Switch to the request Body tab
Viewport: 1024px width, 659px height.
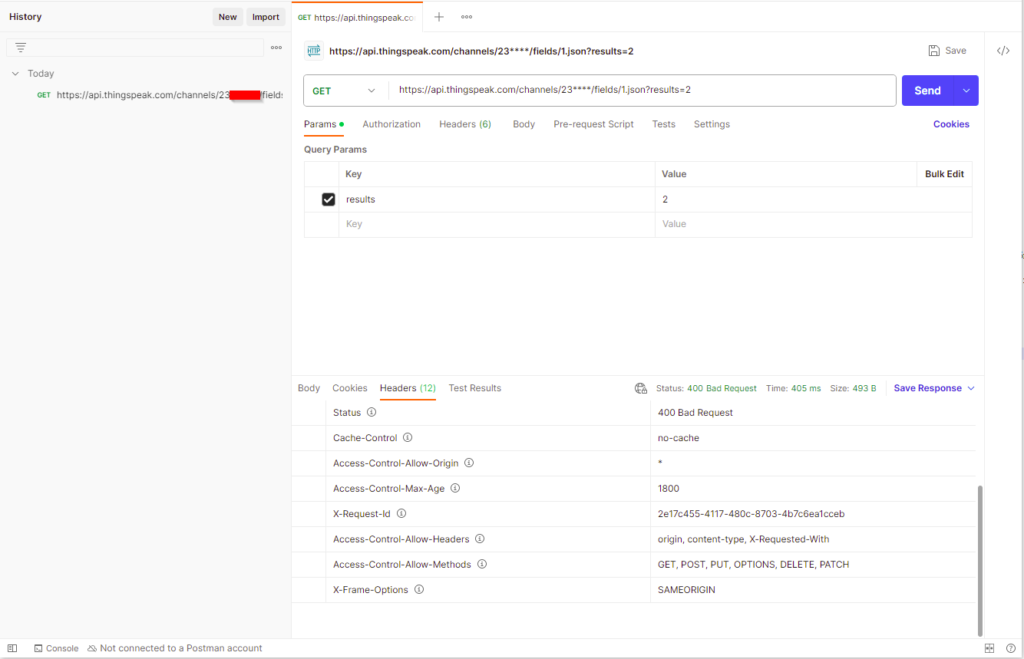(524, 124)
